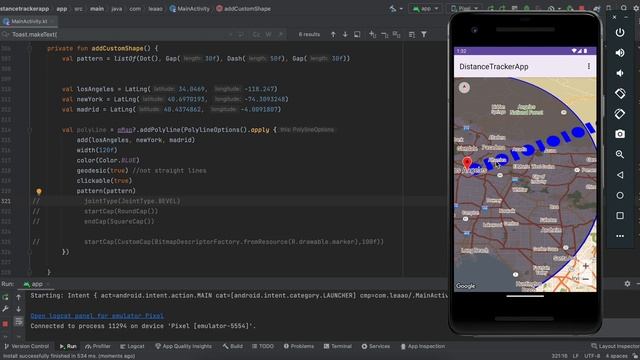Open the Logcat tool window
This screenshot has height=360, width=640.
click(x=132, y=346)
